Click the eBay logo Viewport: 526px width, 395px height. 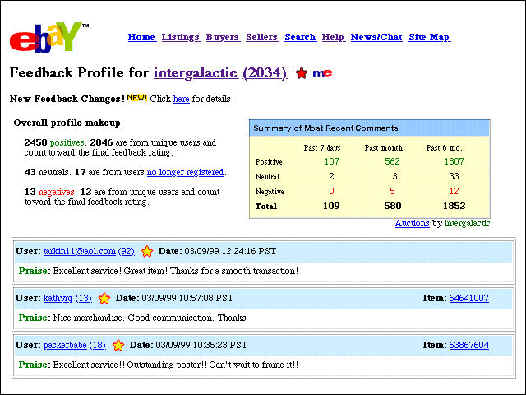click(49, 37)
